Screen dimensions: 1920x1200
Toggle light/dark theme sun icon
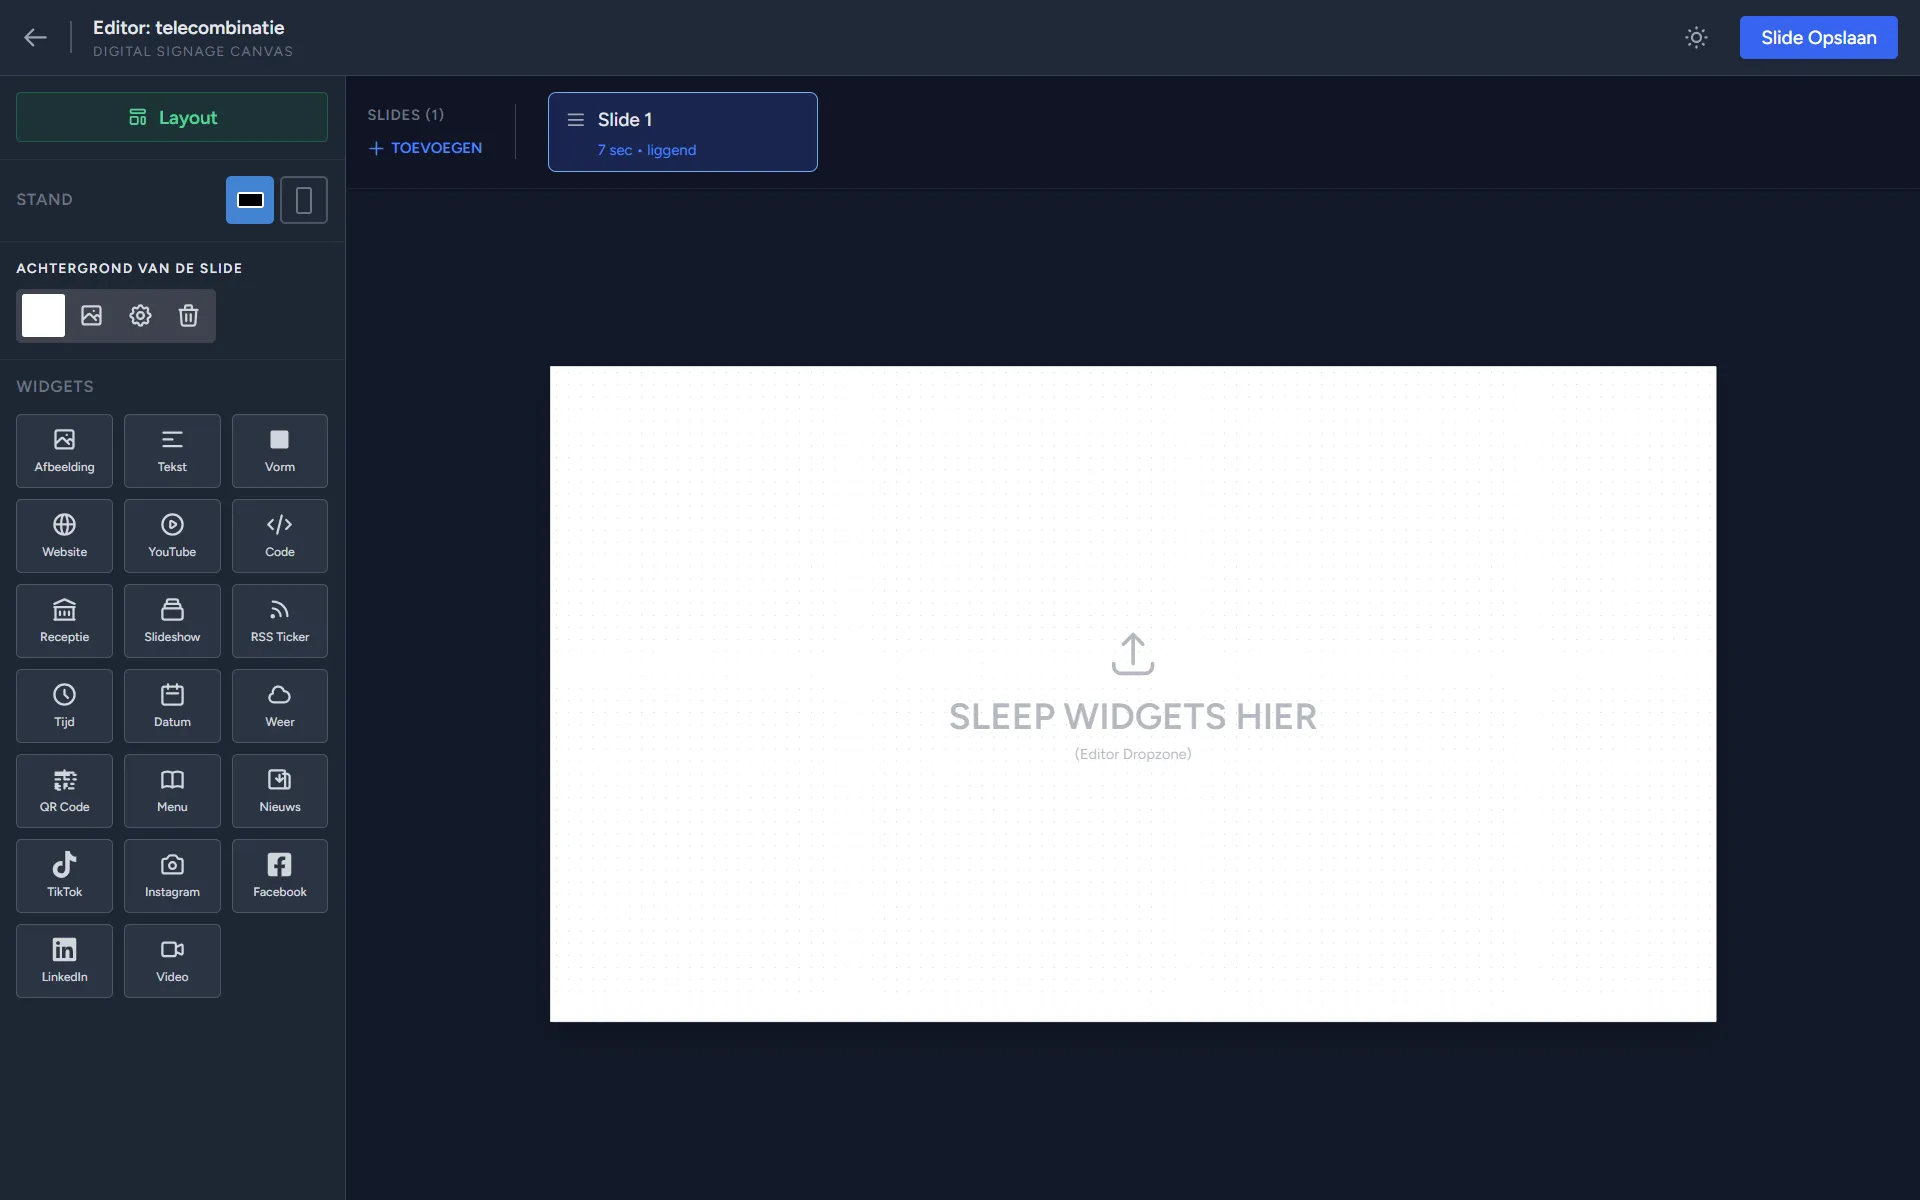[1696, 38]
